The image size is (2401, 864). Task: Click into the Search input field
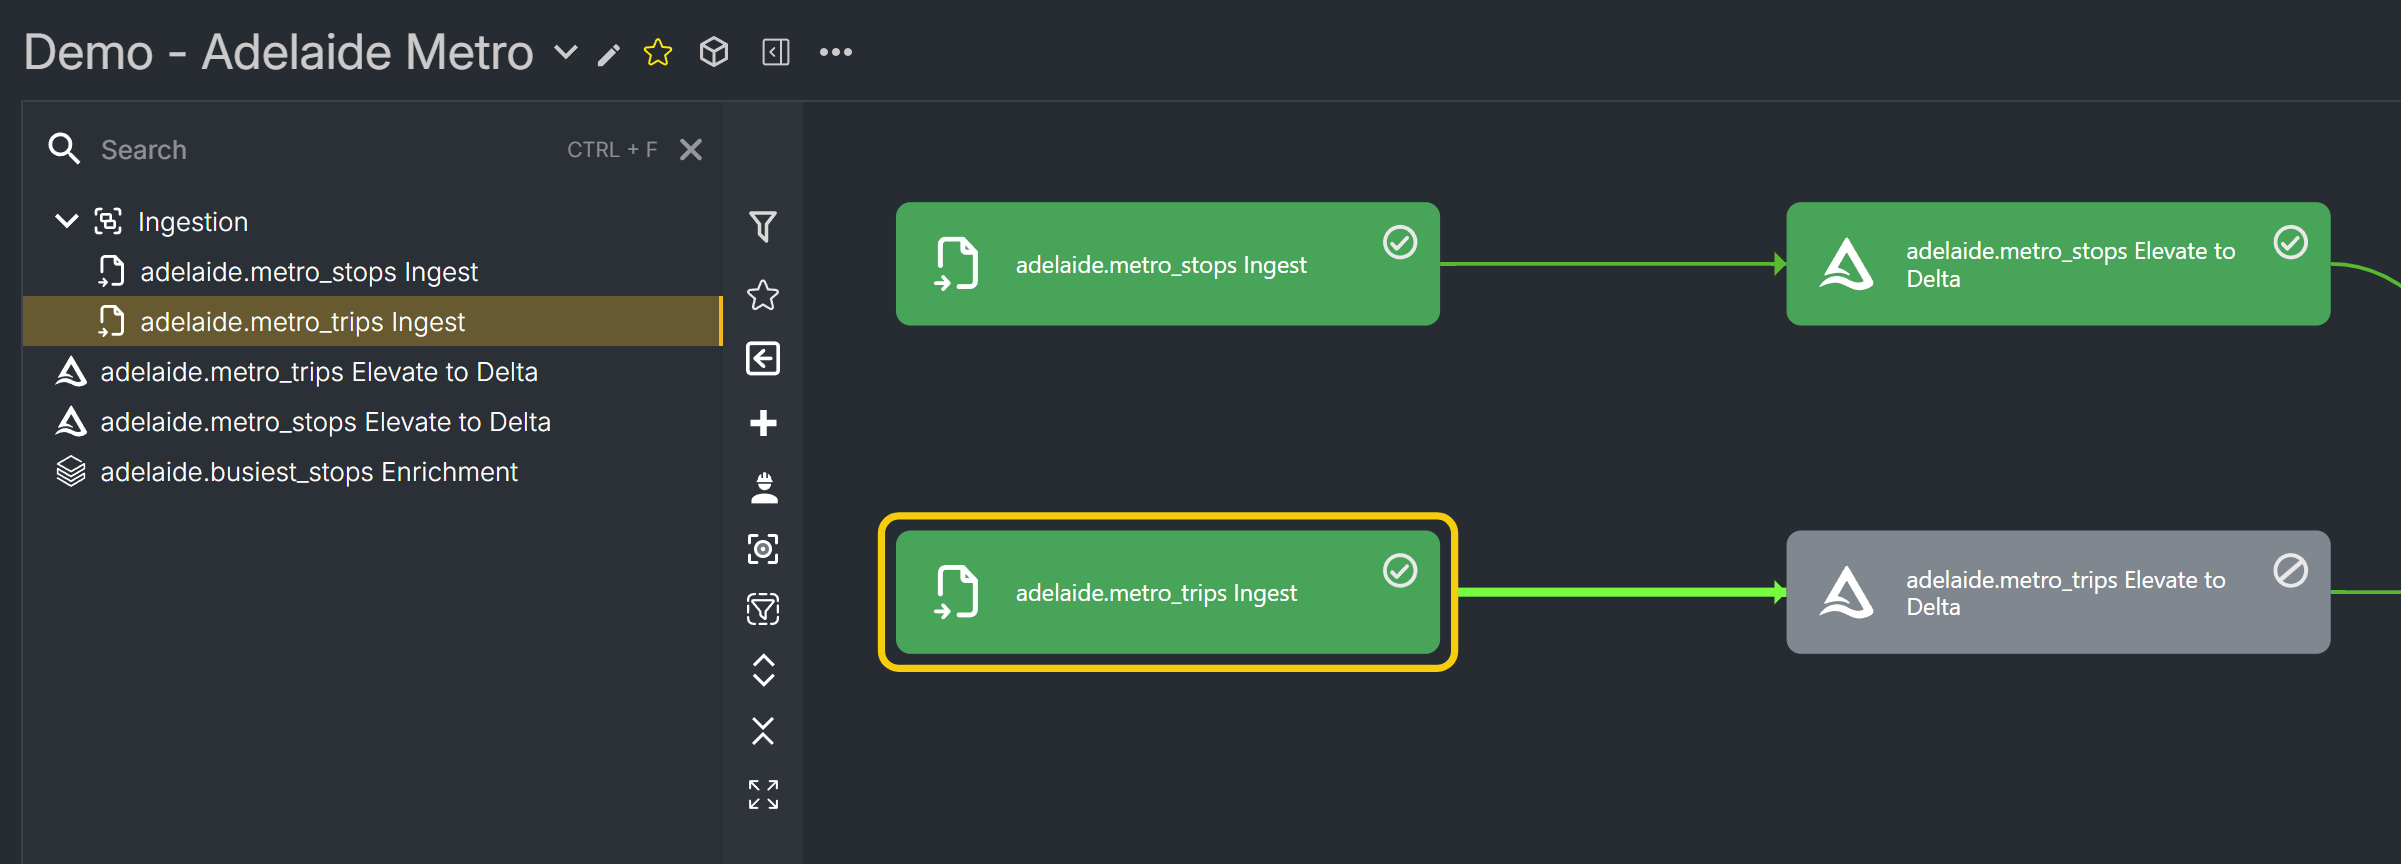[x=320, y=150]
